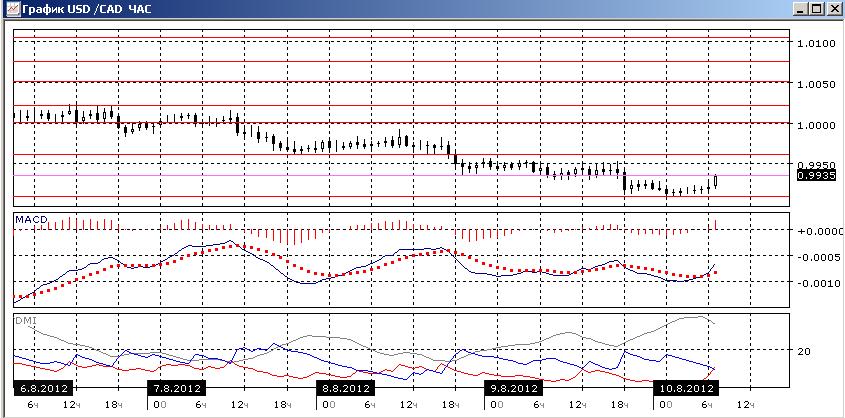This screenshot has height=418, width=845.
Task: Select the 9.8.2012 date marker
Action: pyautogui.click(x=514, y=388)
